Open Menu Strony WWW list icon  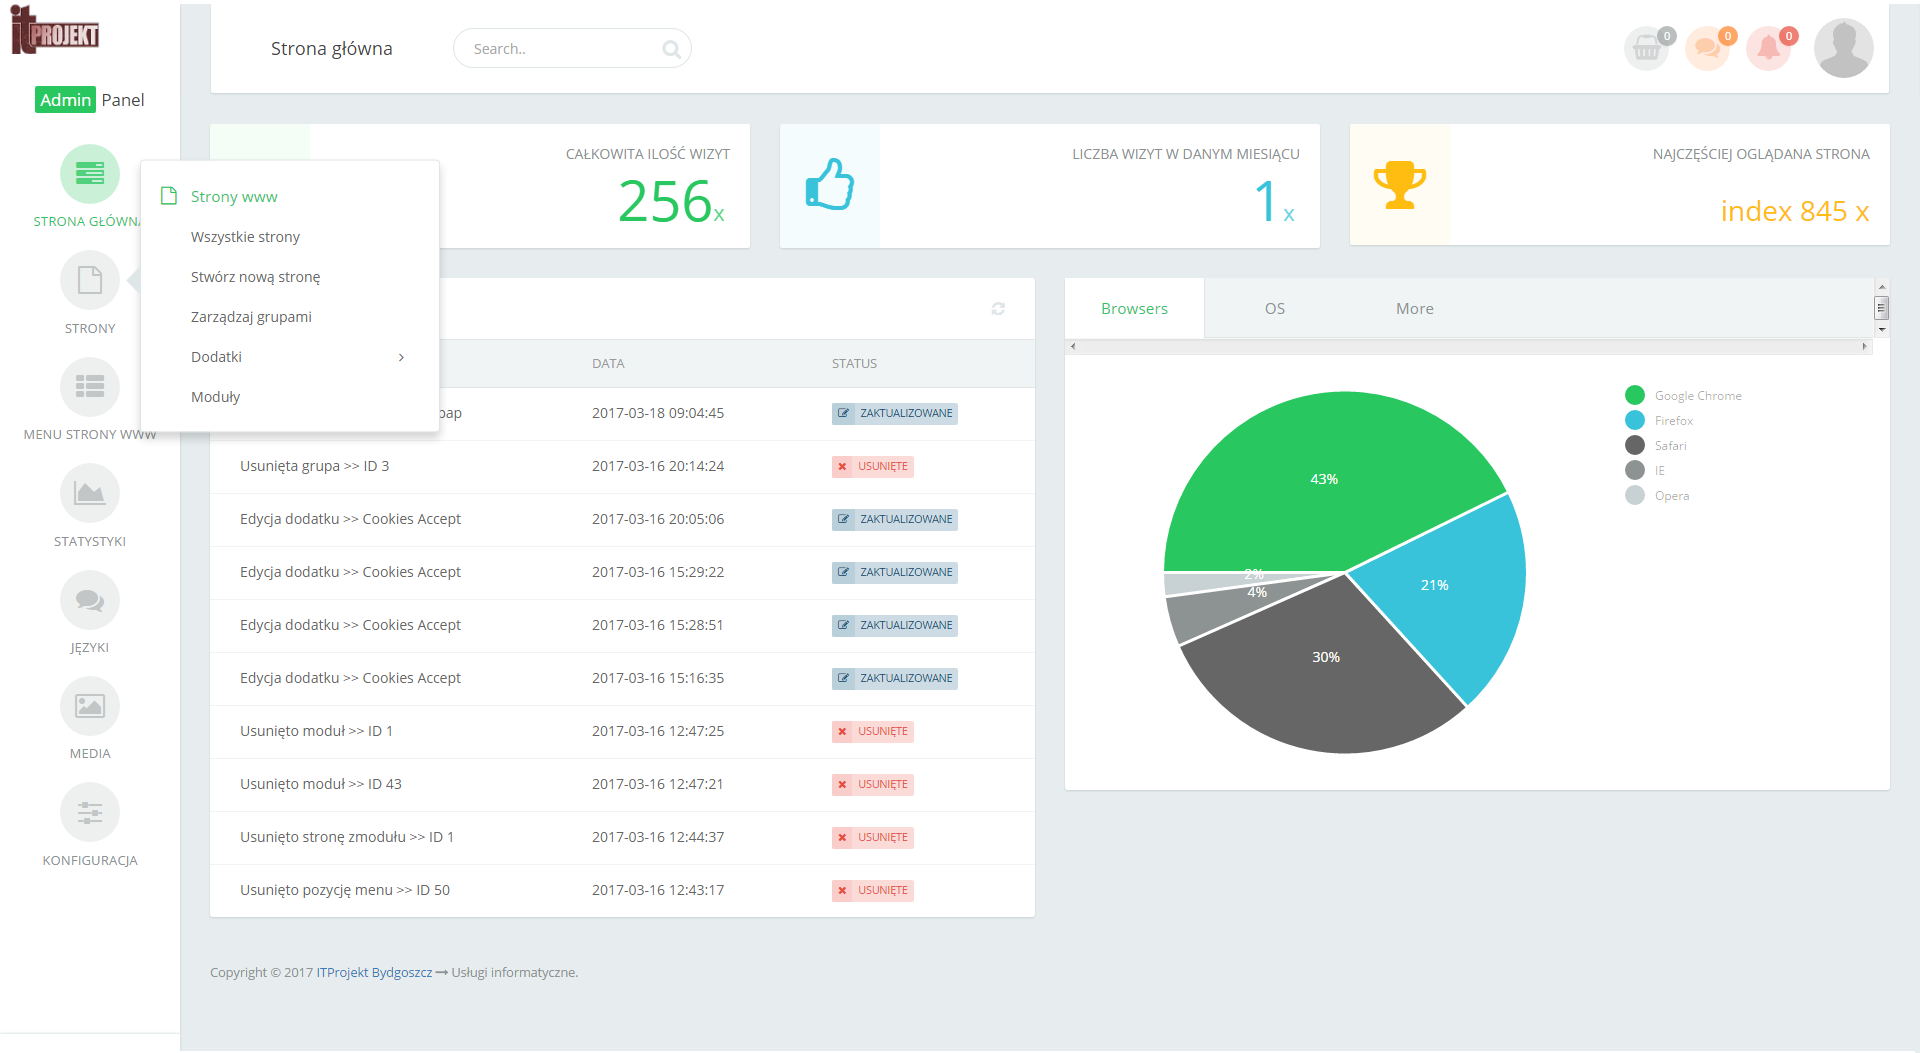(90, 387)
